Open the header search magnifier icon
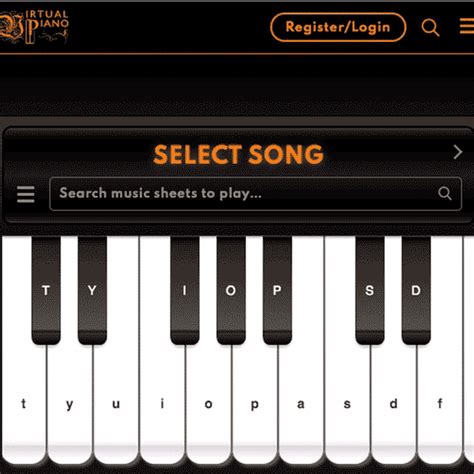Screen dimensions: 474x474 point(430,27)
